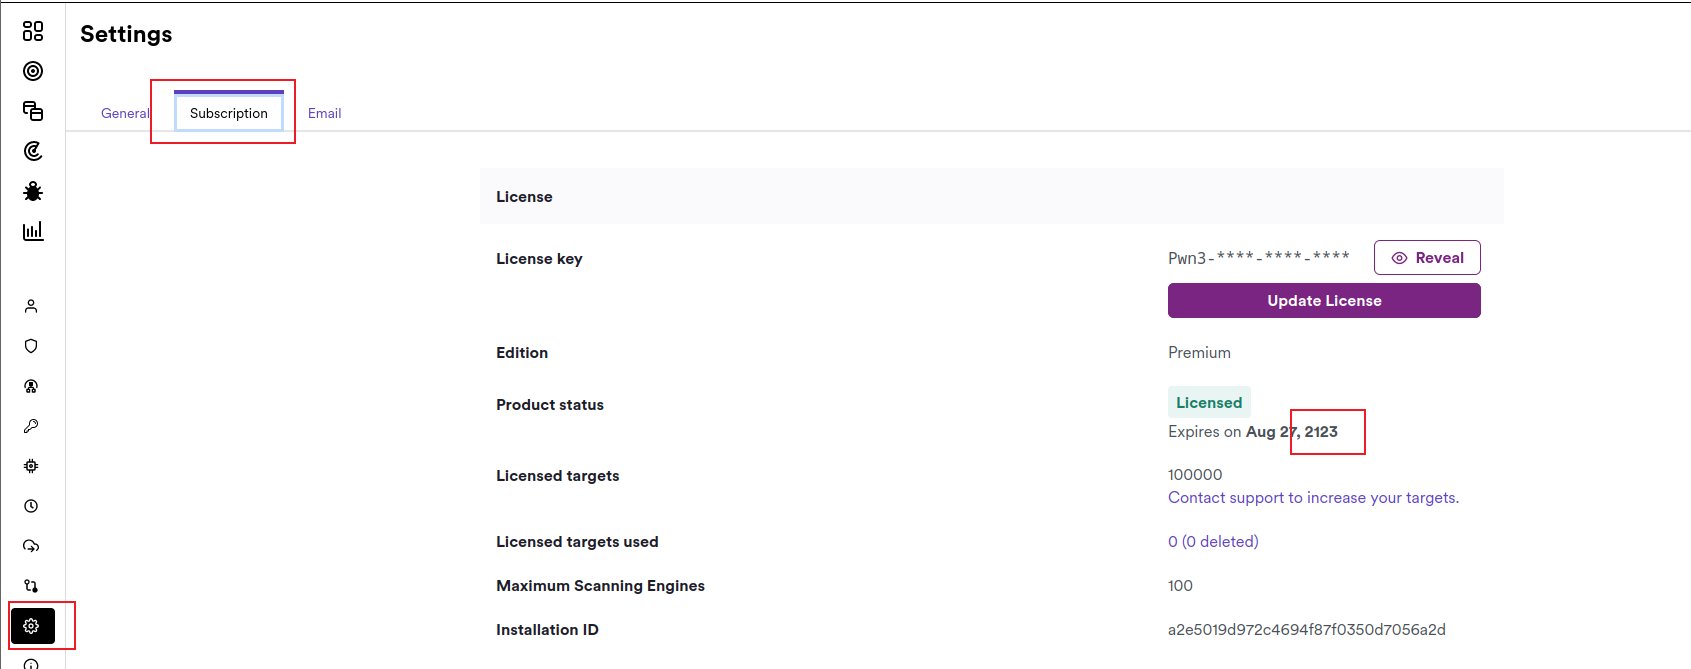The height and width of the screenshot is (669, 1691).
Task: Click the settings gear icon
Action: [31, 626]
